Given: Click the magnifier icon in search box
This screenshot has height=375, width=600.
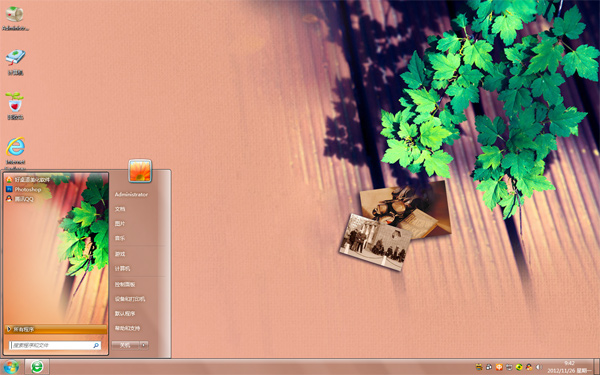Looking at the screenshot, I should tap(96, 346).
